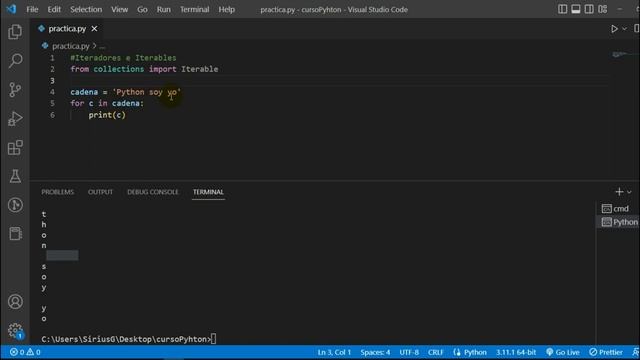Open the Help menu
The image size is (640, 360).
[x=226, y=9]
